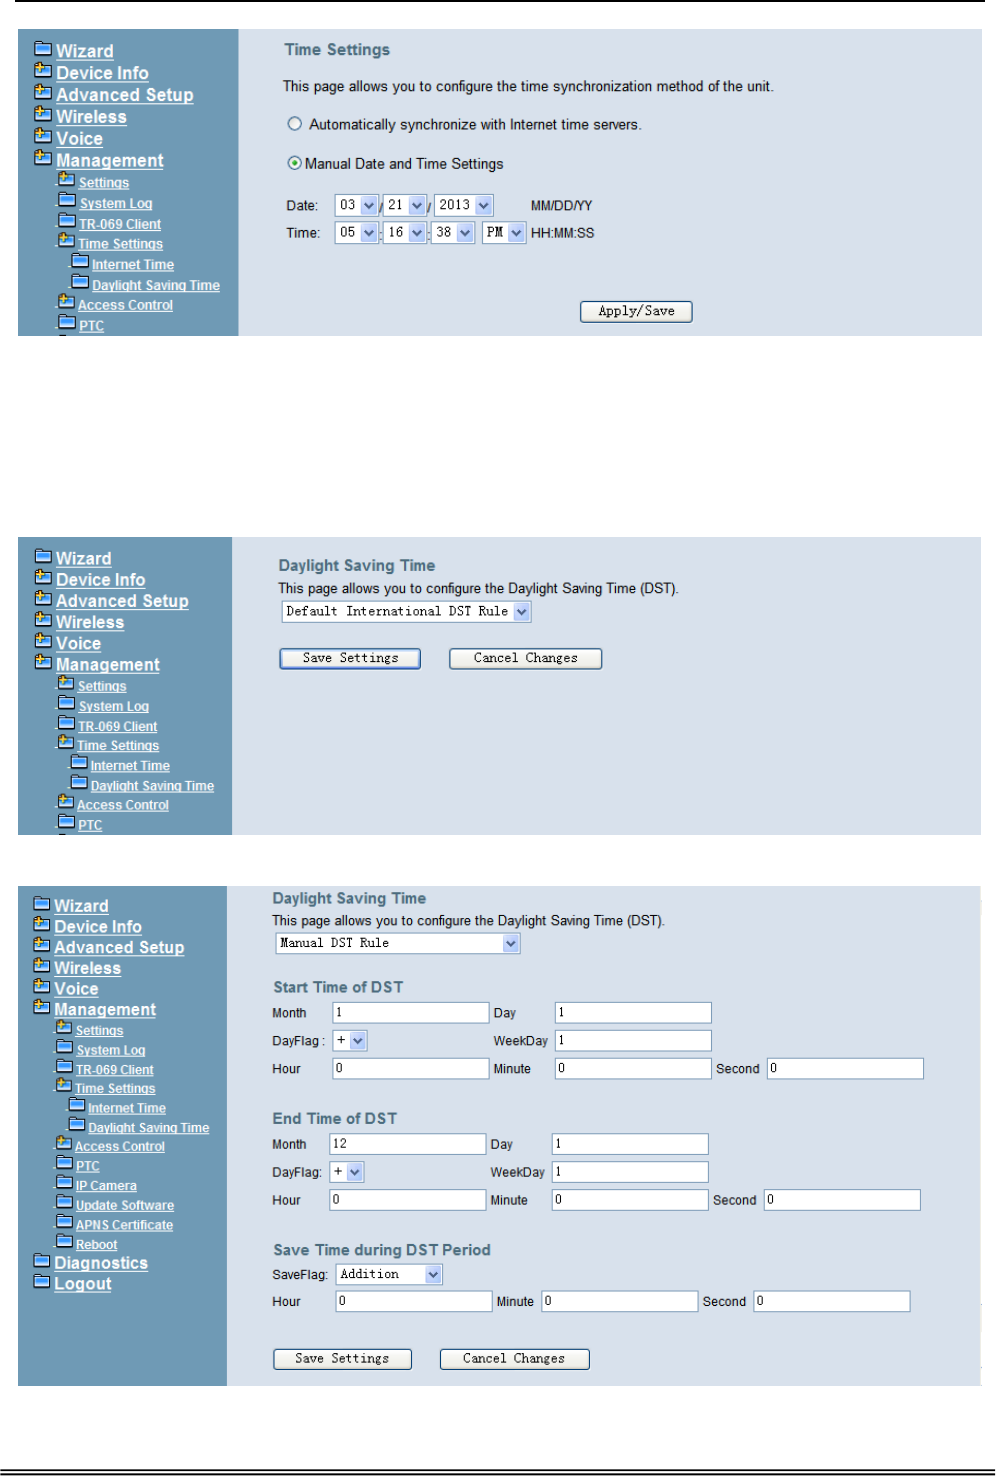Image resolution: width=996 pixels, height=1476 pixels.
Task: Open DayFlag dropdown under End Time of DST
Action: click(x=347, y=1171)
